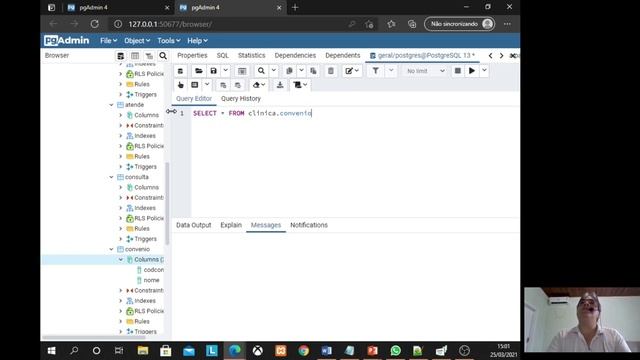640x360 pixels.
Task: Switch to the Dependents tab
Action: coord(342,56)
